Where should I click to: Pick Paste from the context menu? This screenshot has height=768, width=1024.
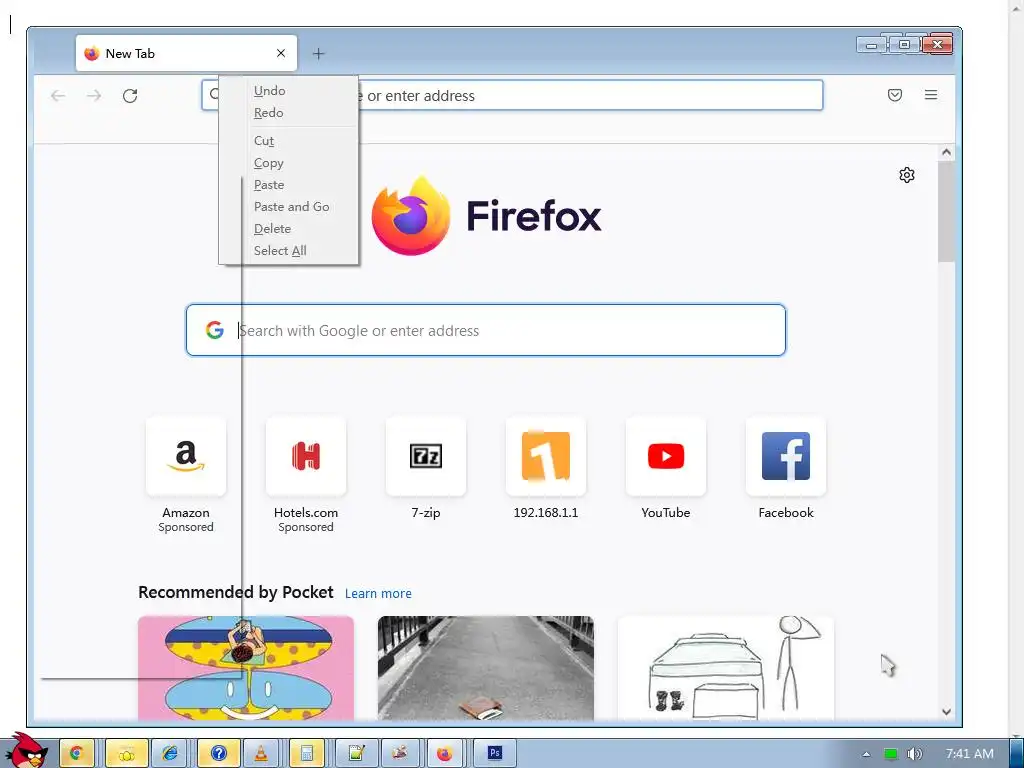[269, 185]
